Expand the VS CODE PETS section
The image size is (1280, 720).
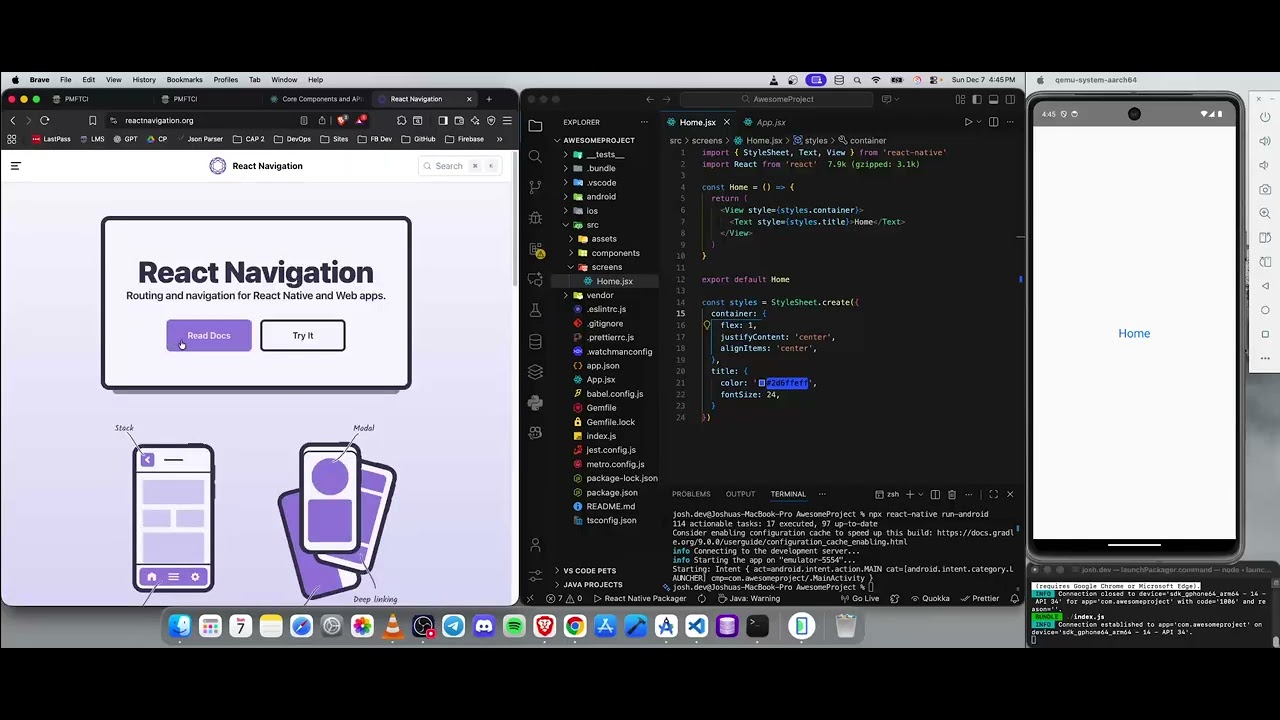tap(588, 571)
